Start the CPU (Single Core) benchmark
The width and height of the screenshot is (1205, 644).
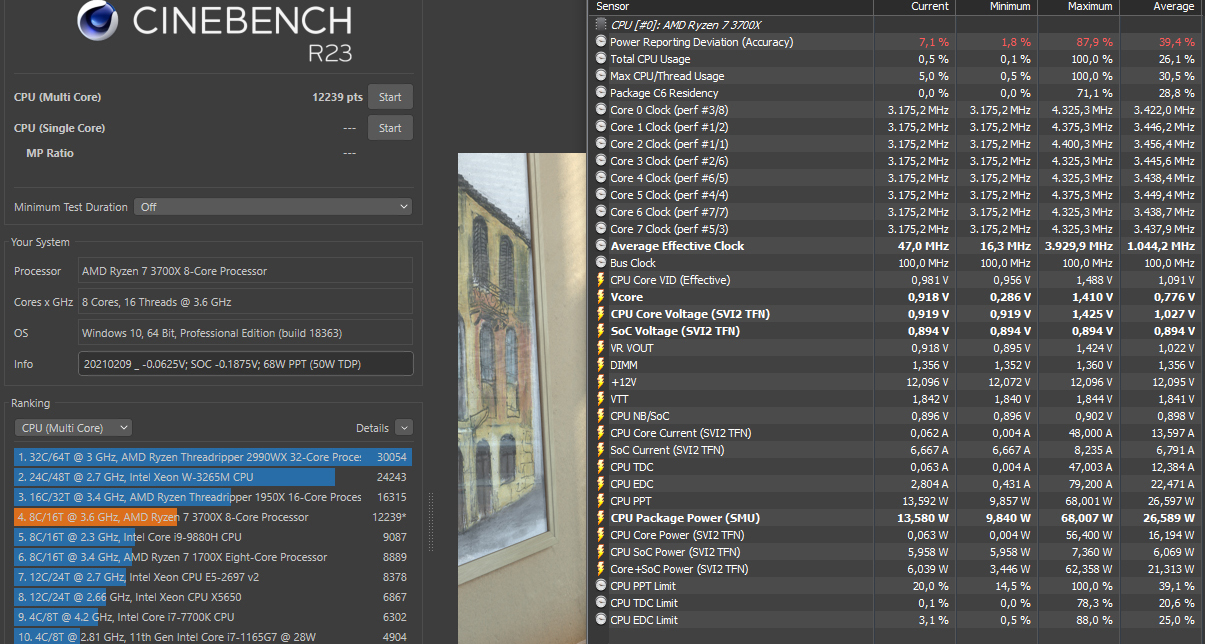390,128
